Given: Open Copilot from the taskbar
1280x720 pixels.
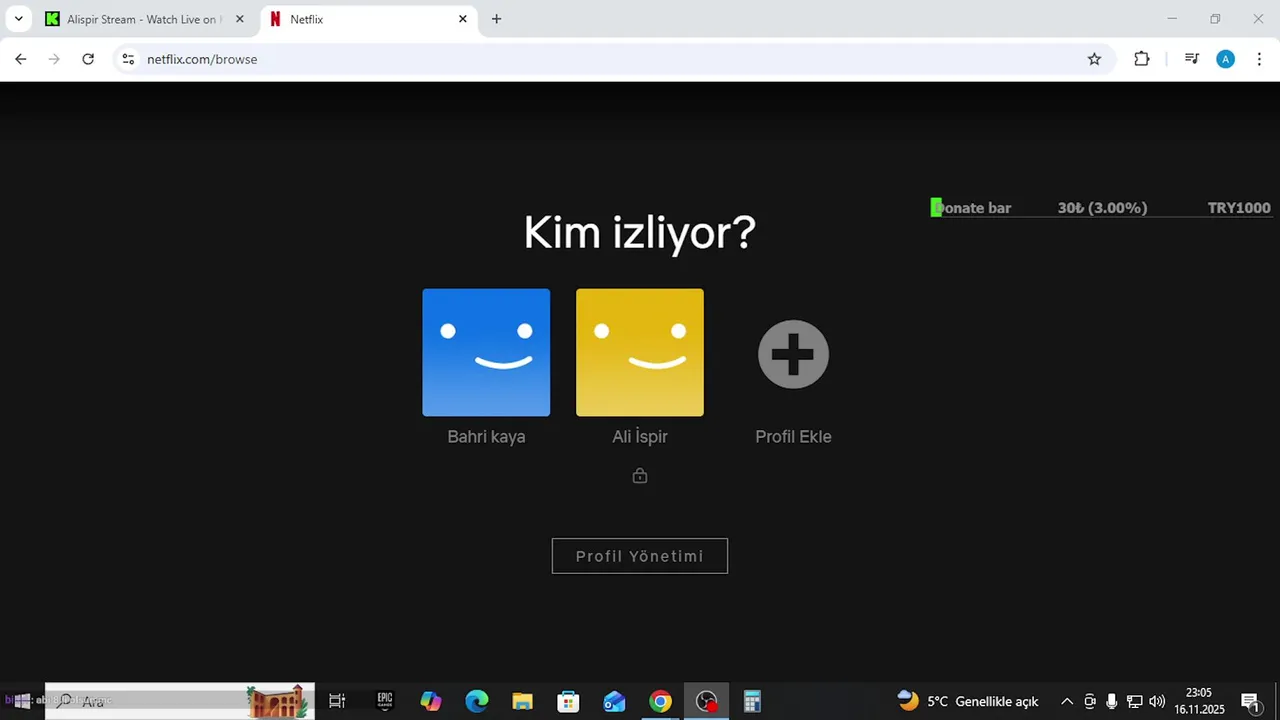Looking at the screenshot, I should coord(431,701).
